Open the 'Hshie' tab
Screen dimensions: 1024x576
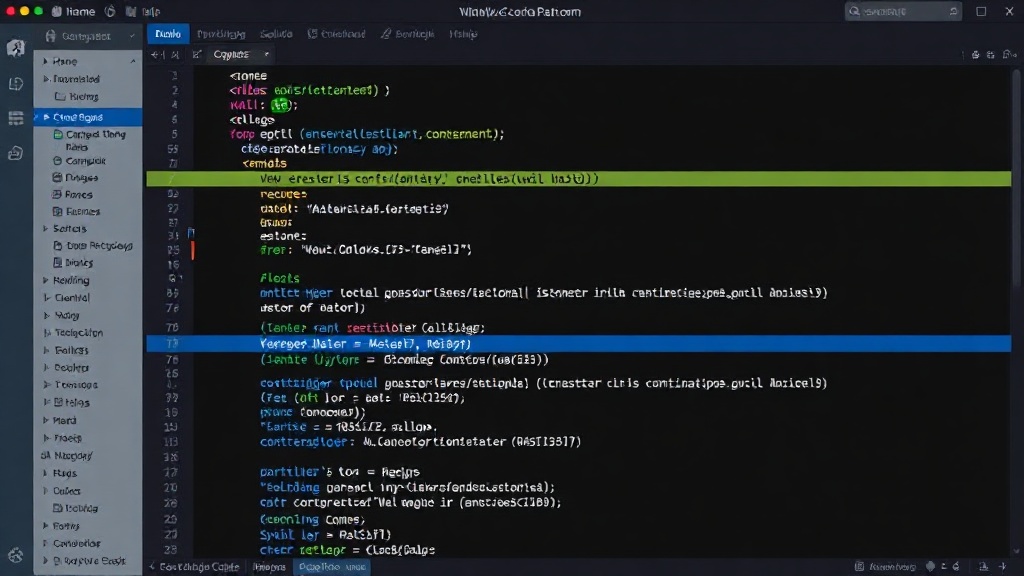pos(463,34)
